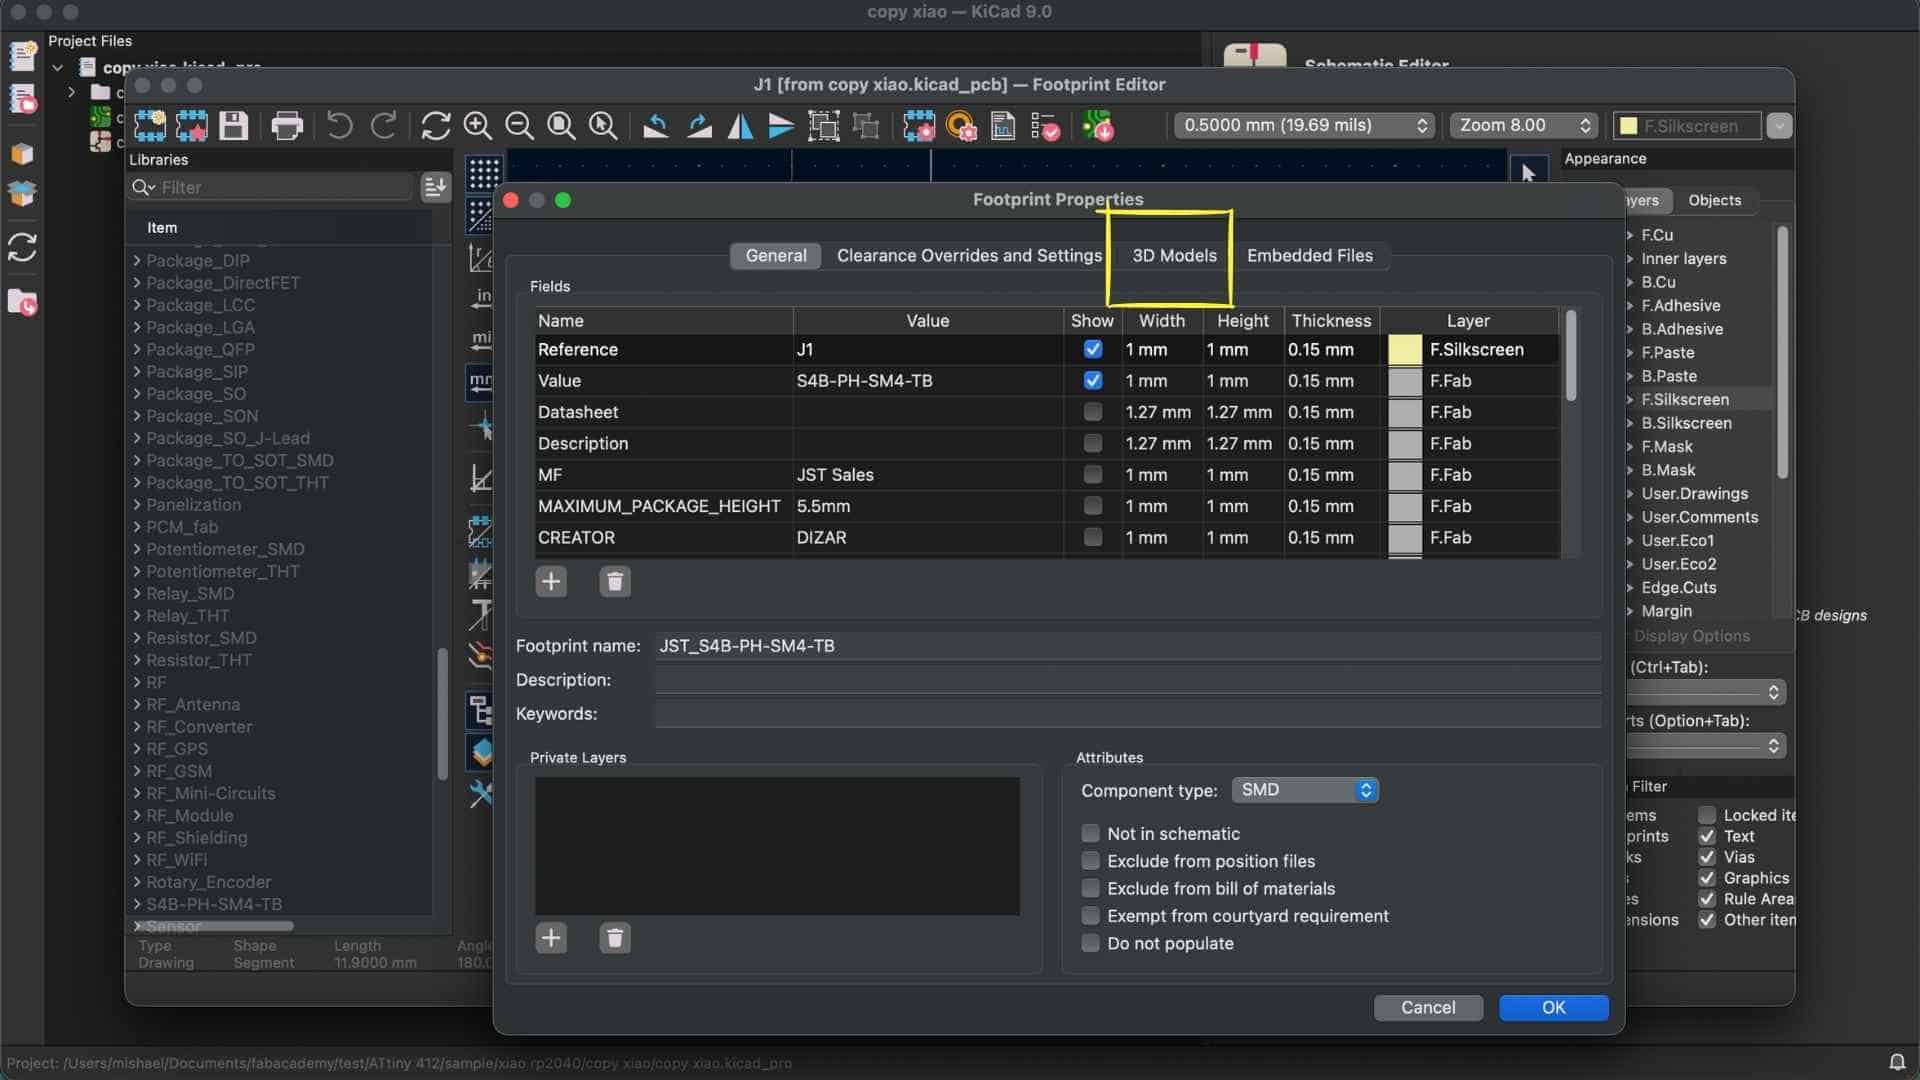The width and height of the screenshot is (1920, 1080).
Task: Click the refresh view icon
Action: coord(435,126)
